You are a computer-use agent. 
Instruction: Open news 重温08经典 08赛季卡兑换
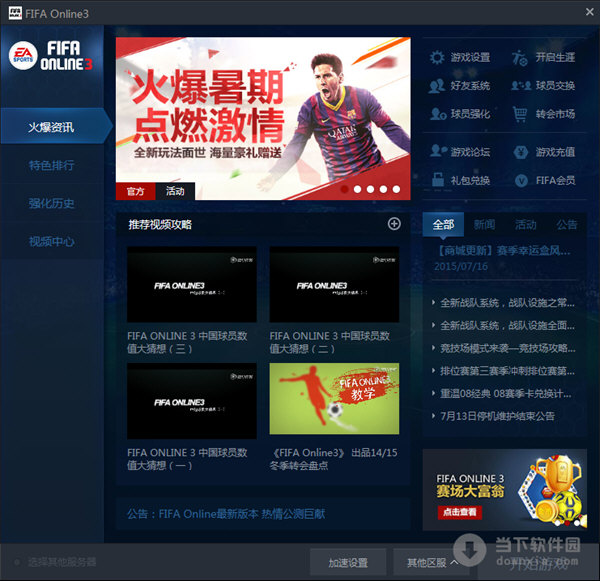coord(505,393)
